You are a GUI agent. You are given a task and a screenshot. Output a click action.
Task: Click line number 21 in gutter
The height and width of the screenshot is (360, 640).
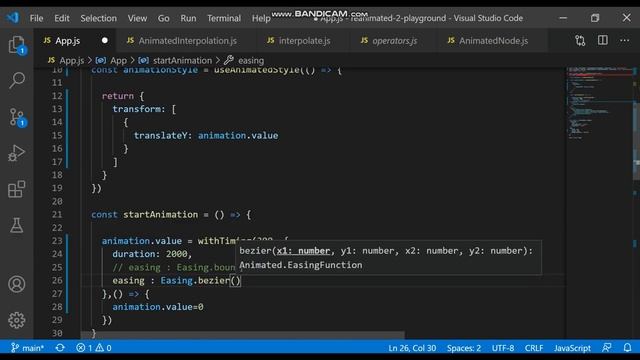57,214
